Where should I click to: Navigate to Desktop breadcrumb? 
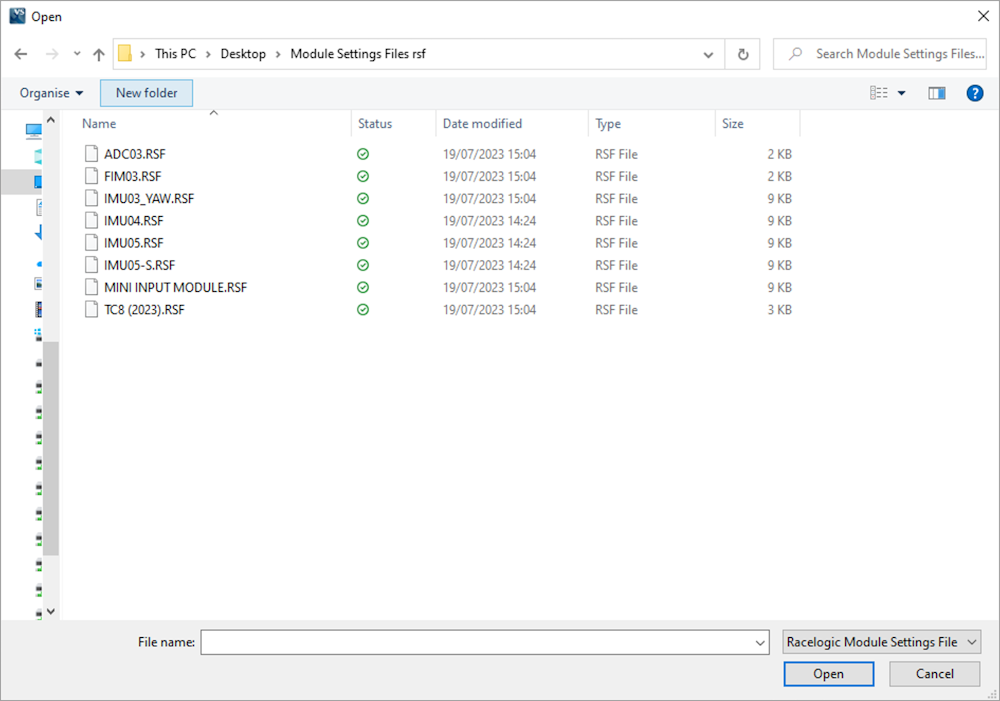243,54
